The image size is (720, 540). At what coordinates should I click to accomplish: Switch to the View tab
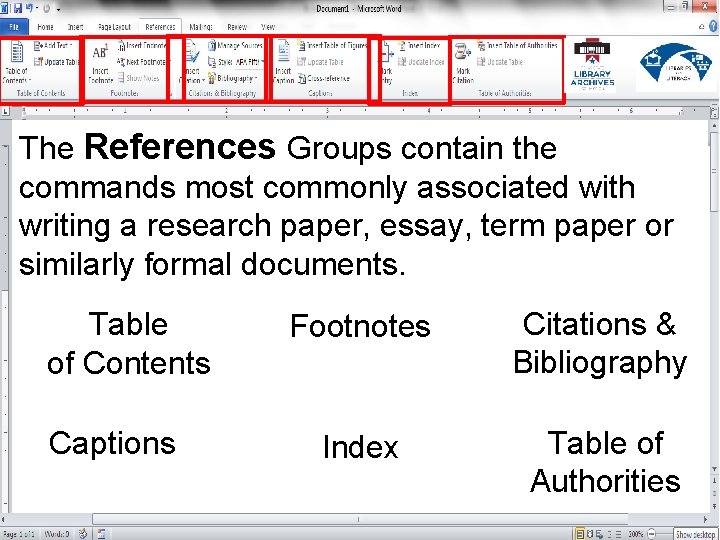[x=268, y=27]
